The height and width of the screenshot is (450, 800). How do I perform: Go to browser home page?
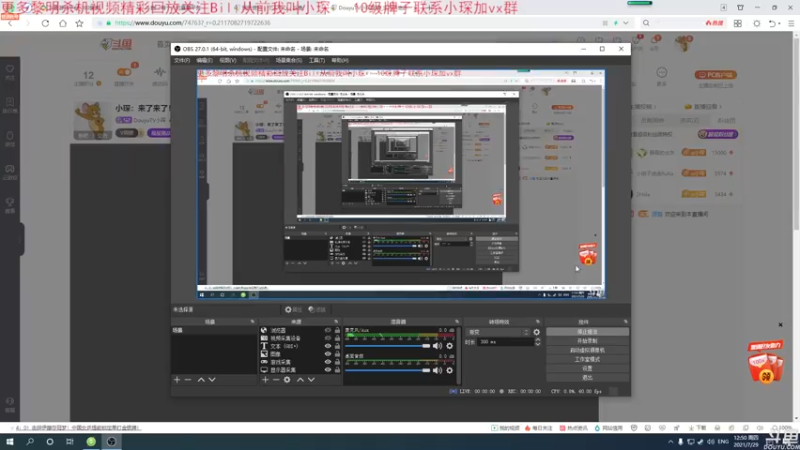(x=63, y=23)
